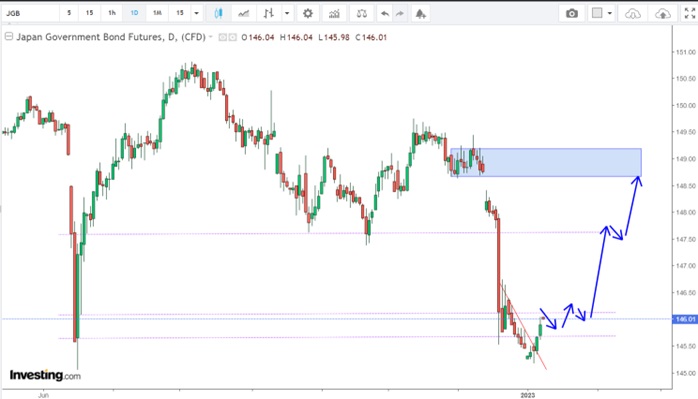Viewport: 698px width, 399px height.
Task: Open chart properties gear settings
Action: tap(308, 13)
